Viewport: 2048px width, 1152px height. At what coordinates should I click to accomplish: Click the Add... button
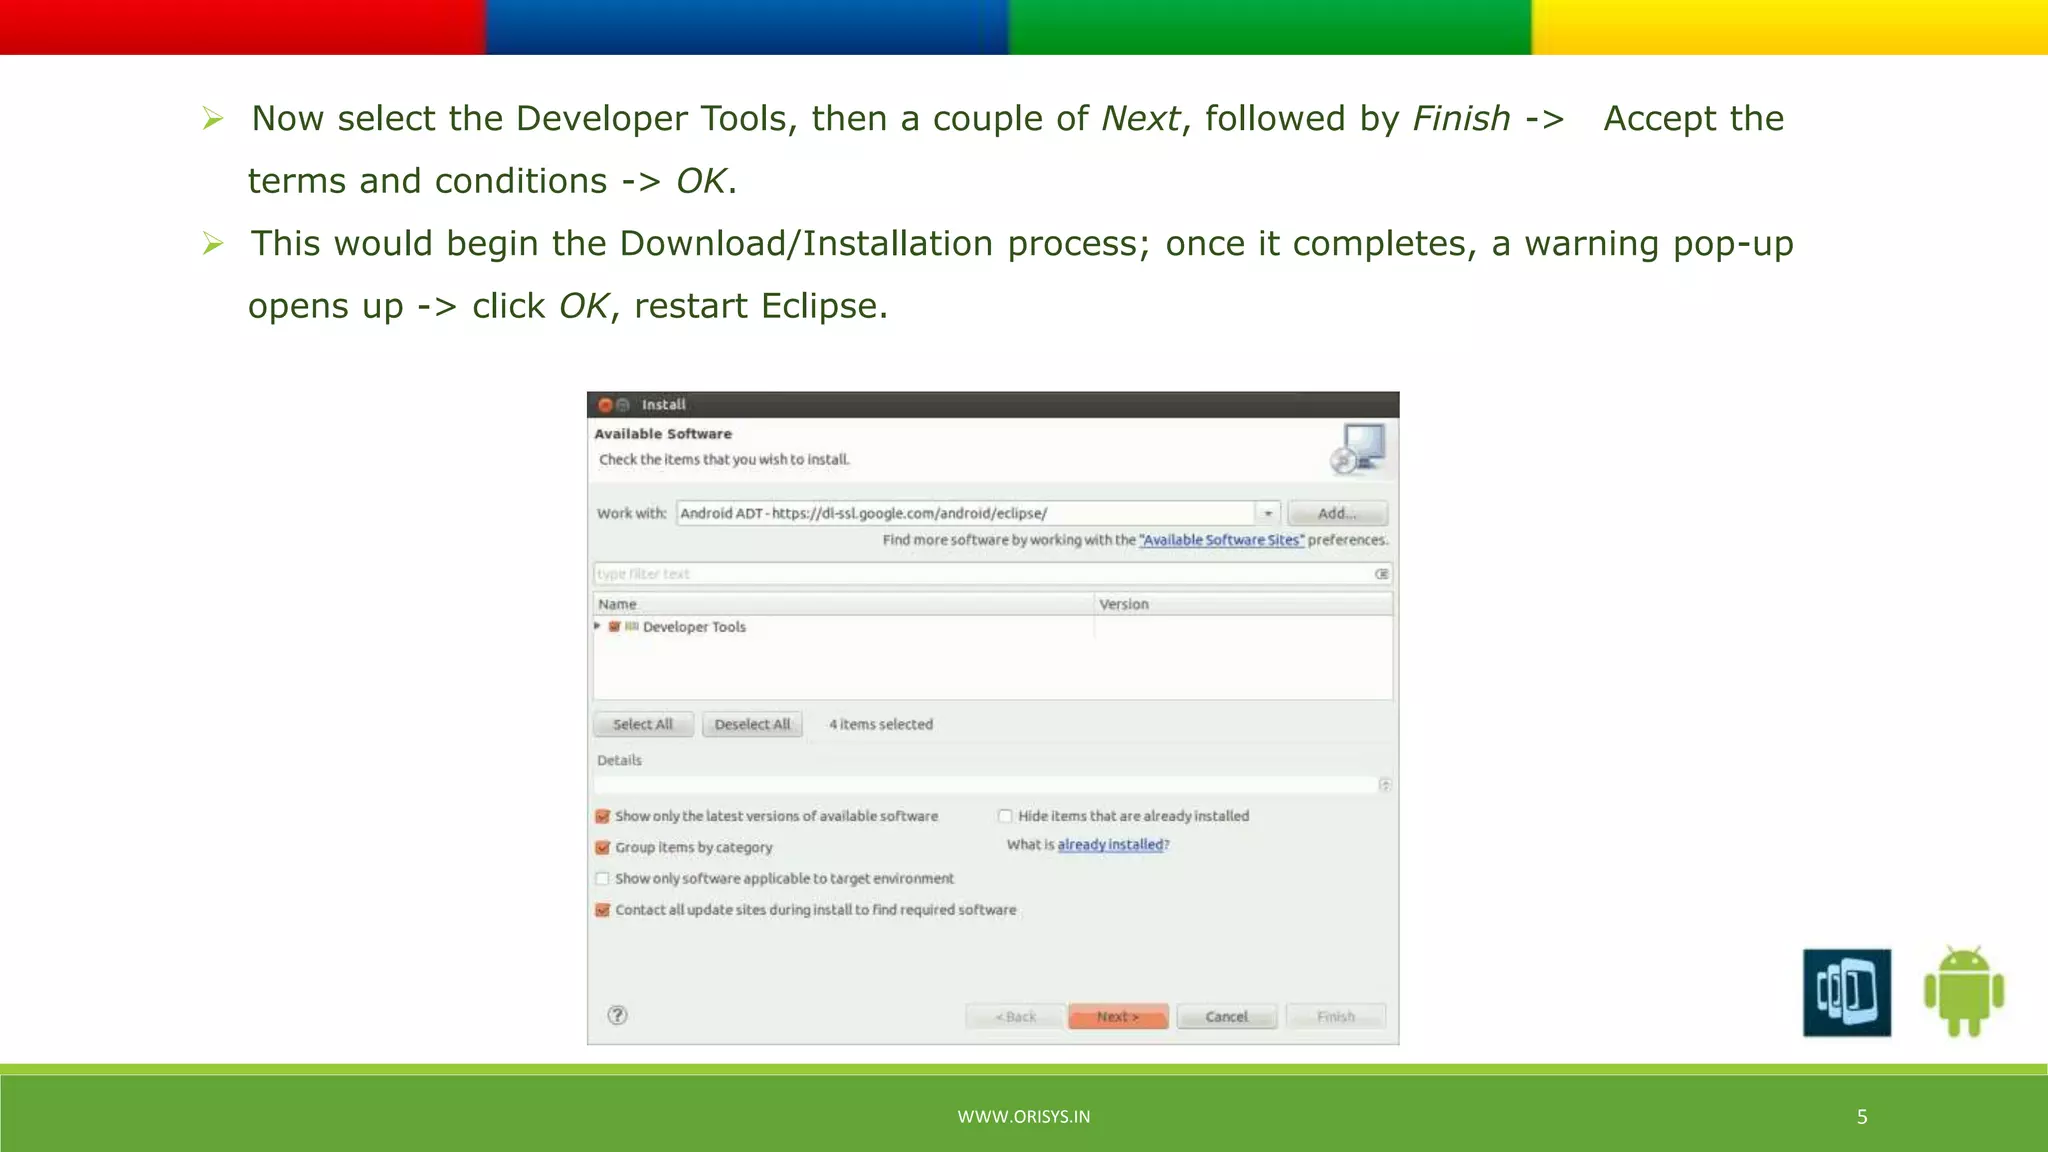click(x=1337, y=513)
